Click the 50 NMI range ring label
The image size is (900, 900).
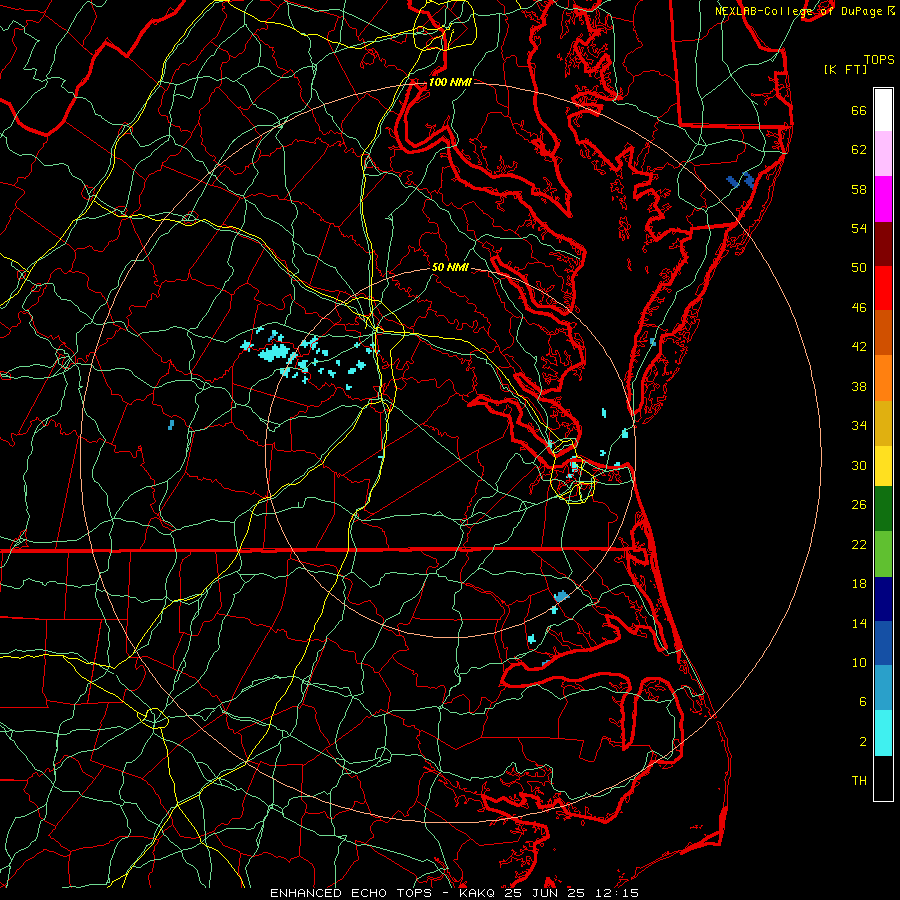point(450,267)
